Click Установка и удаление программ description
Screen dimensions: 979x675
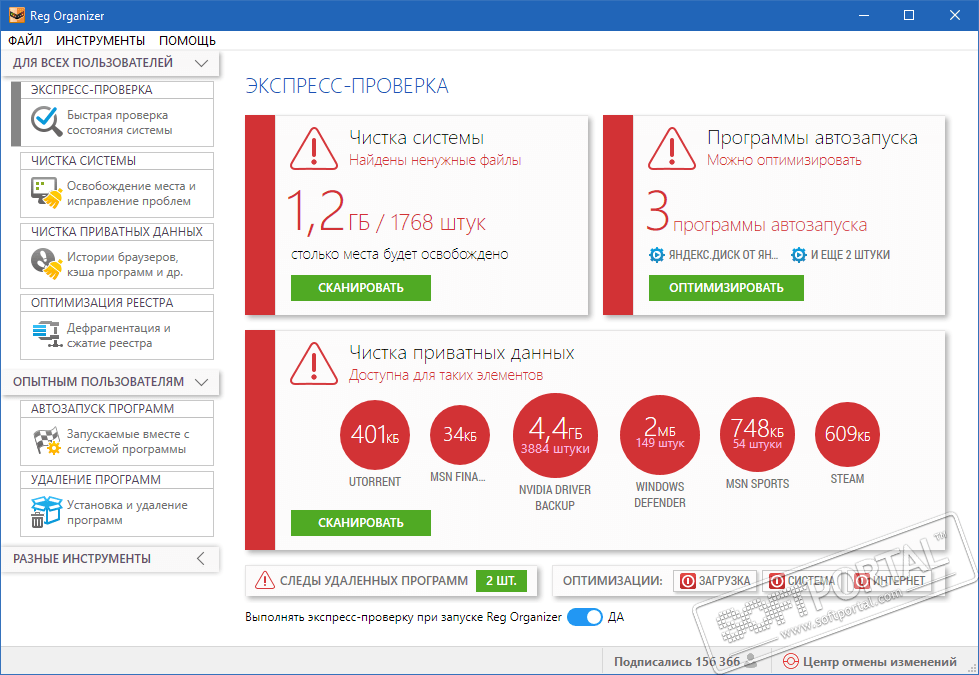click(x=127, y=513)
